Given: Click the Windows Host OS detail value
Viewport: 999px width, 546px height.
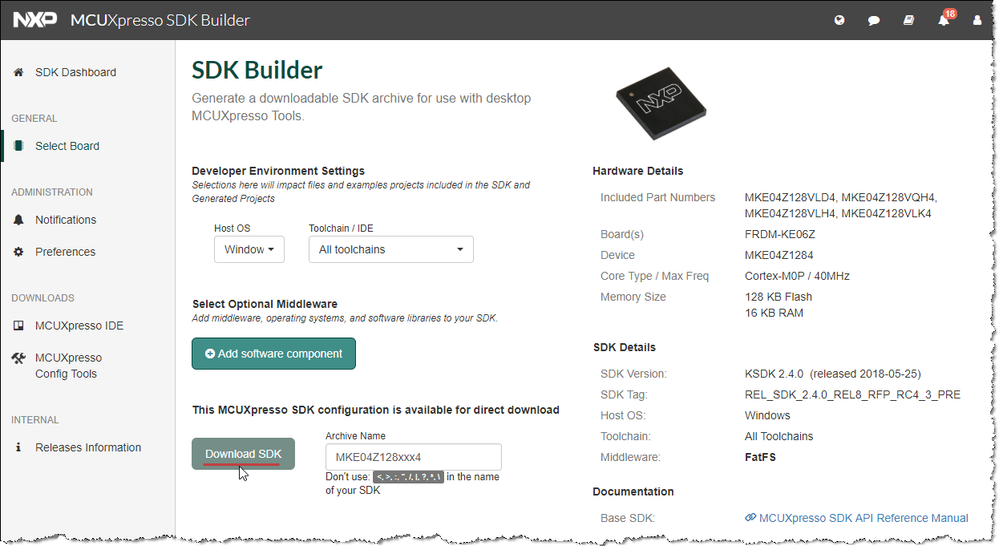Looking at the screenshot, I should pos(768,415).
